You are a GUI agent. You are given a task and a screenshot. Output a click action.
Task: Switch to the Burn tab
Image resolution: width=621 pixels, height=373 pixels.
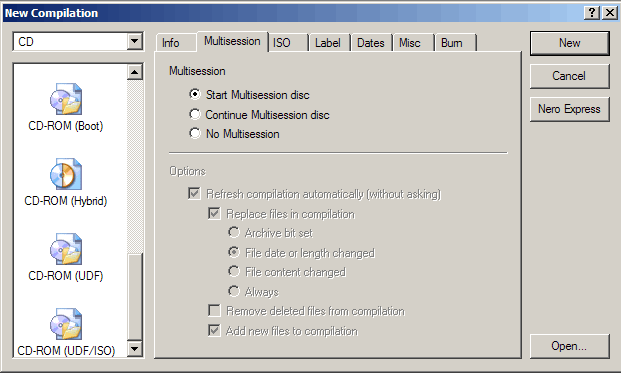tap(451, 43)
